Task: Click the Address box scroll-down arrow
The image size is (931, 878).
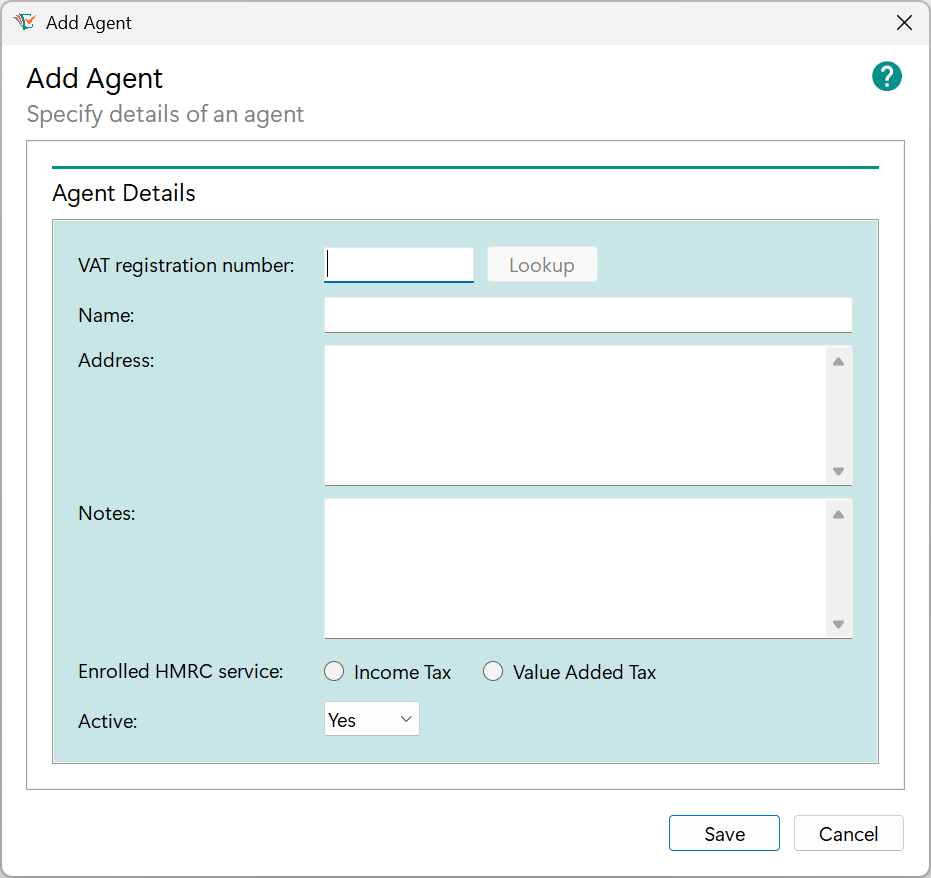Action: [839, 471]
